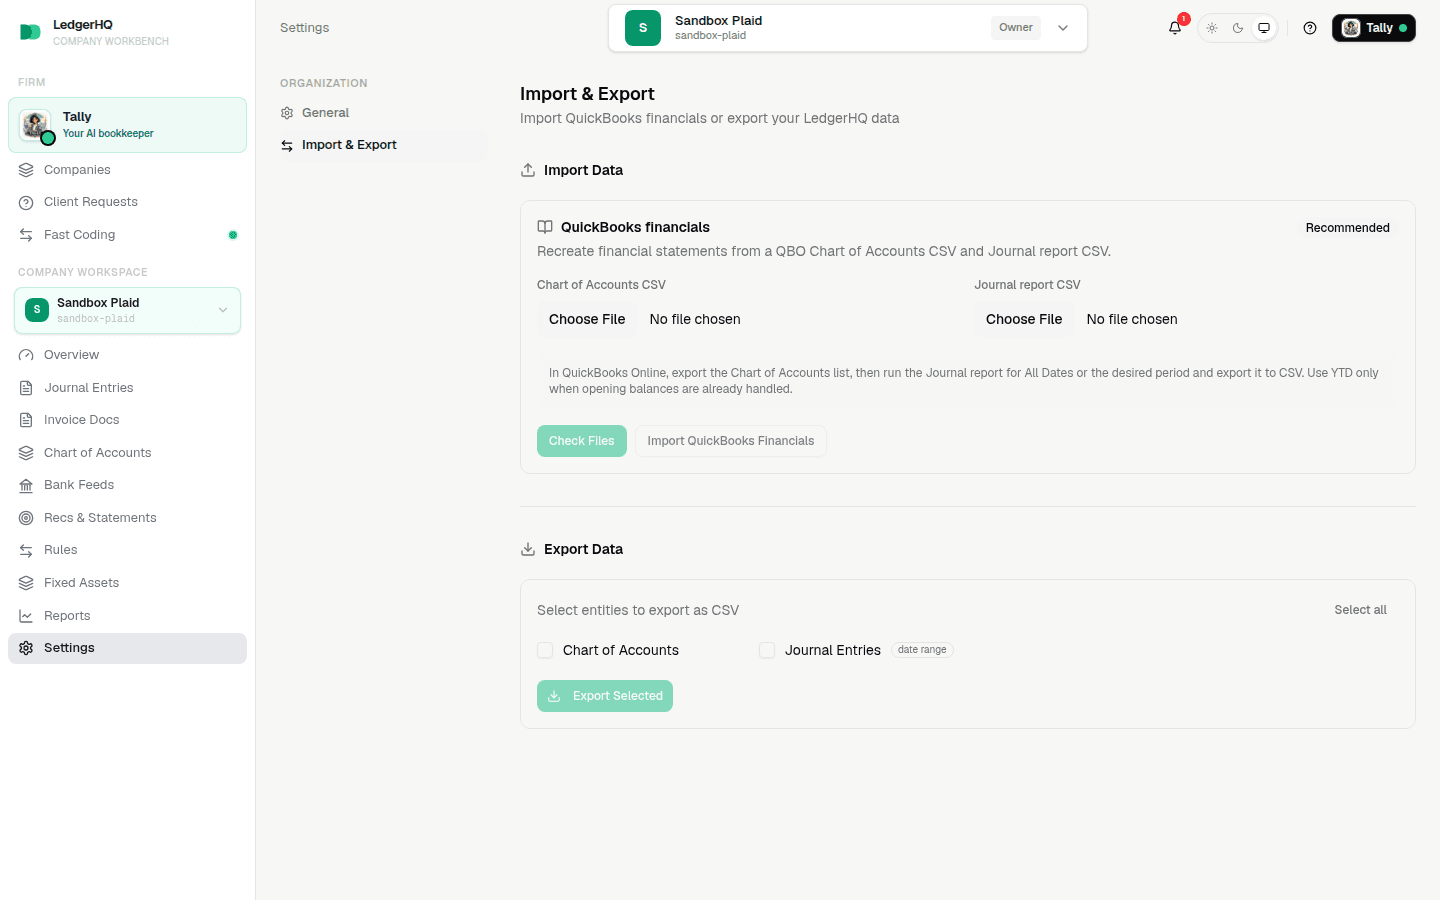Open the notifications bell
The width and height of the screenshot is (1440, 900).
click(x=1175, y=28)
